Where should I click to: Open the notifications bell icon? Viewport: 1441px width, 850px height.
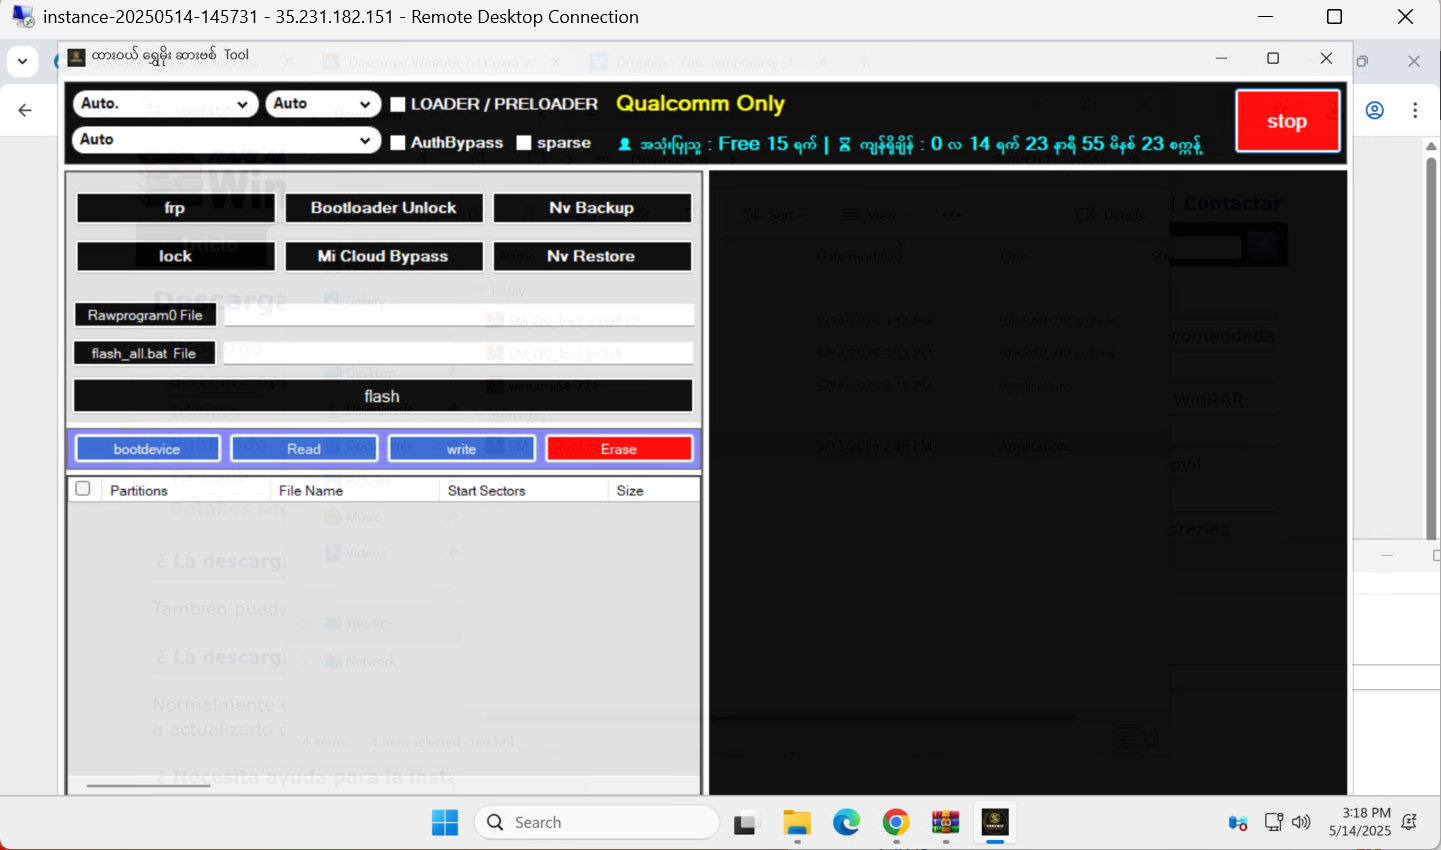pyautogui.click(x=1409, y=822)
